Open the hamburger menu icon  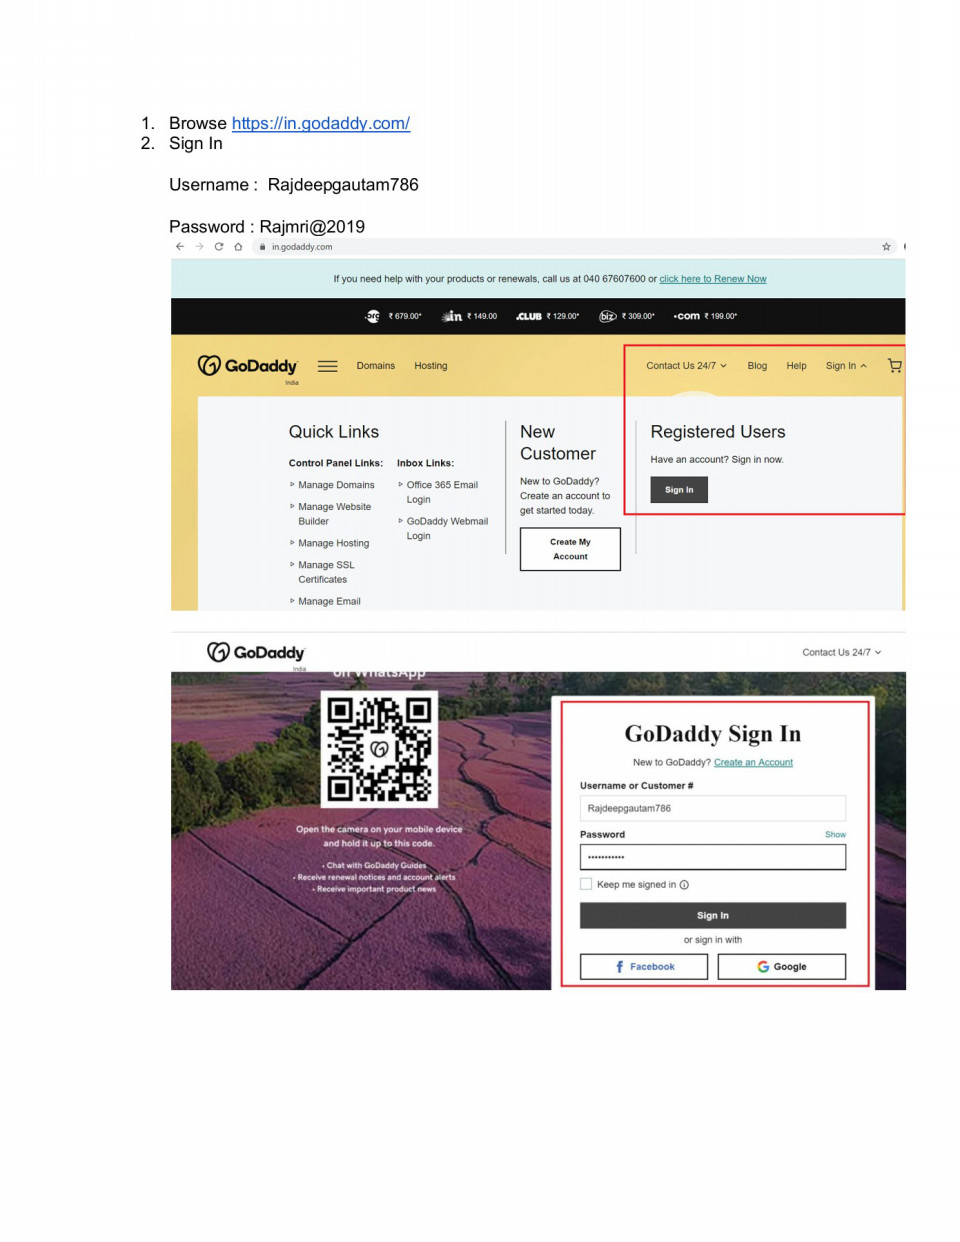point(327,366)
